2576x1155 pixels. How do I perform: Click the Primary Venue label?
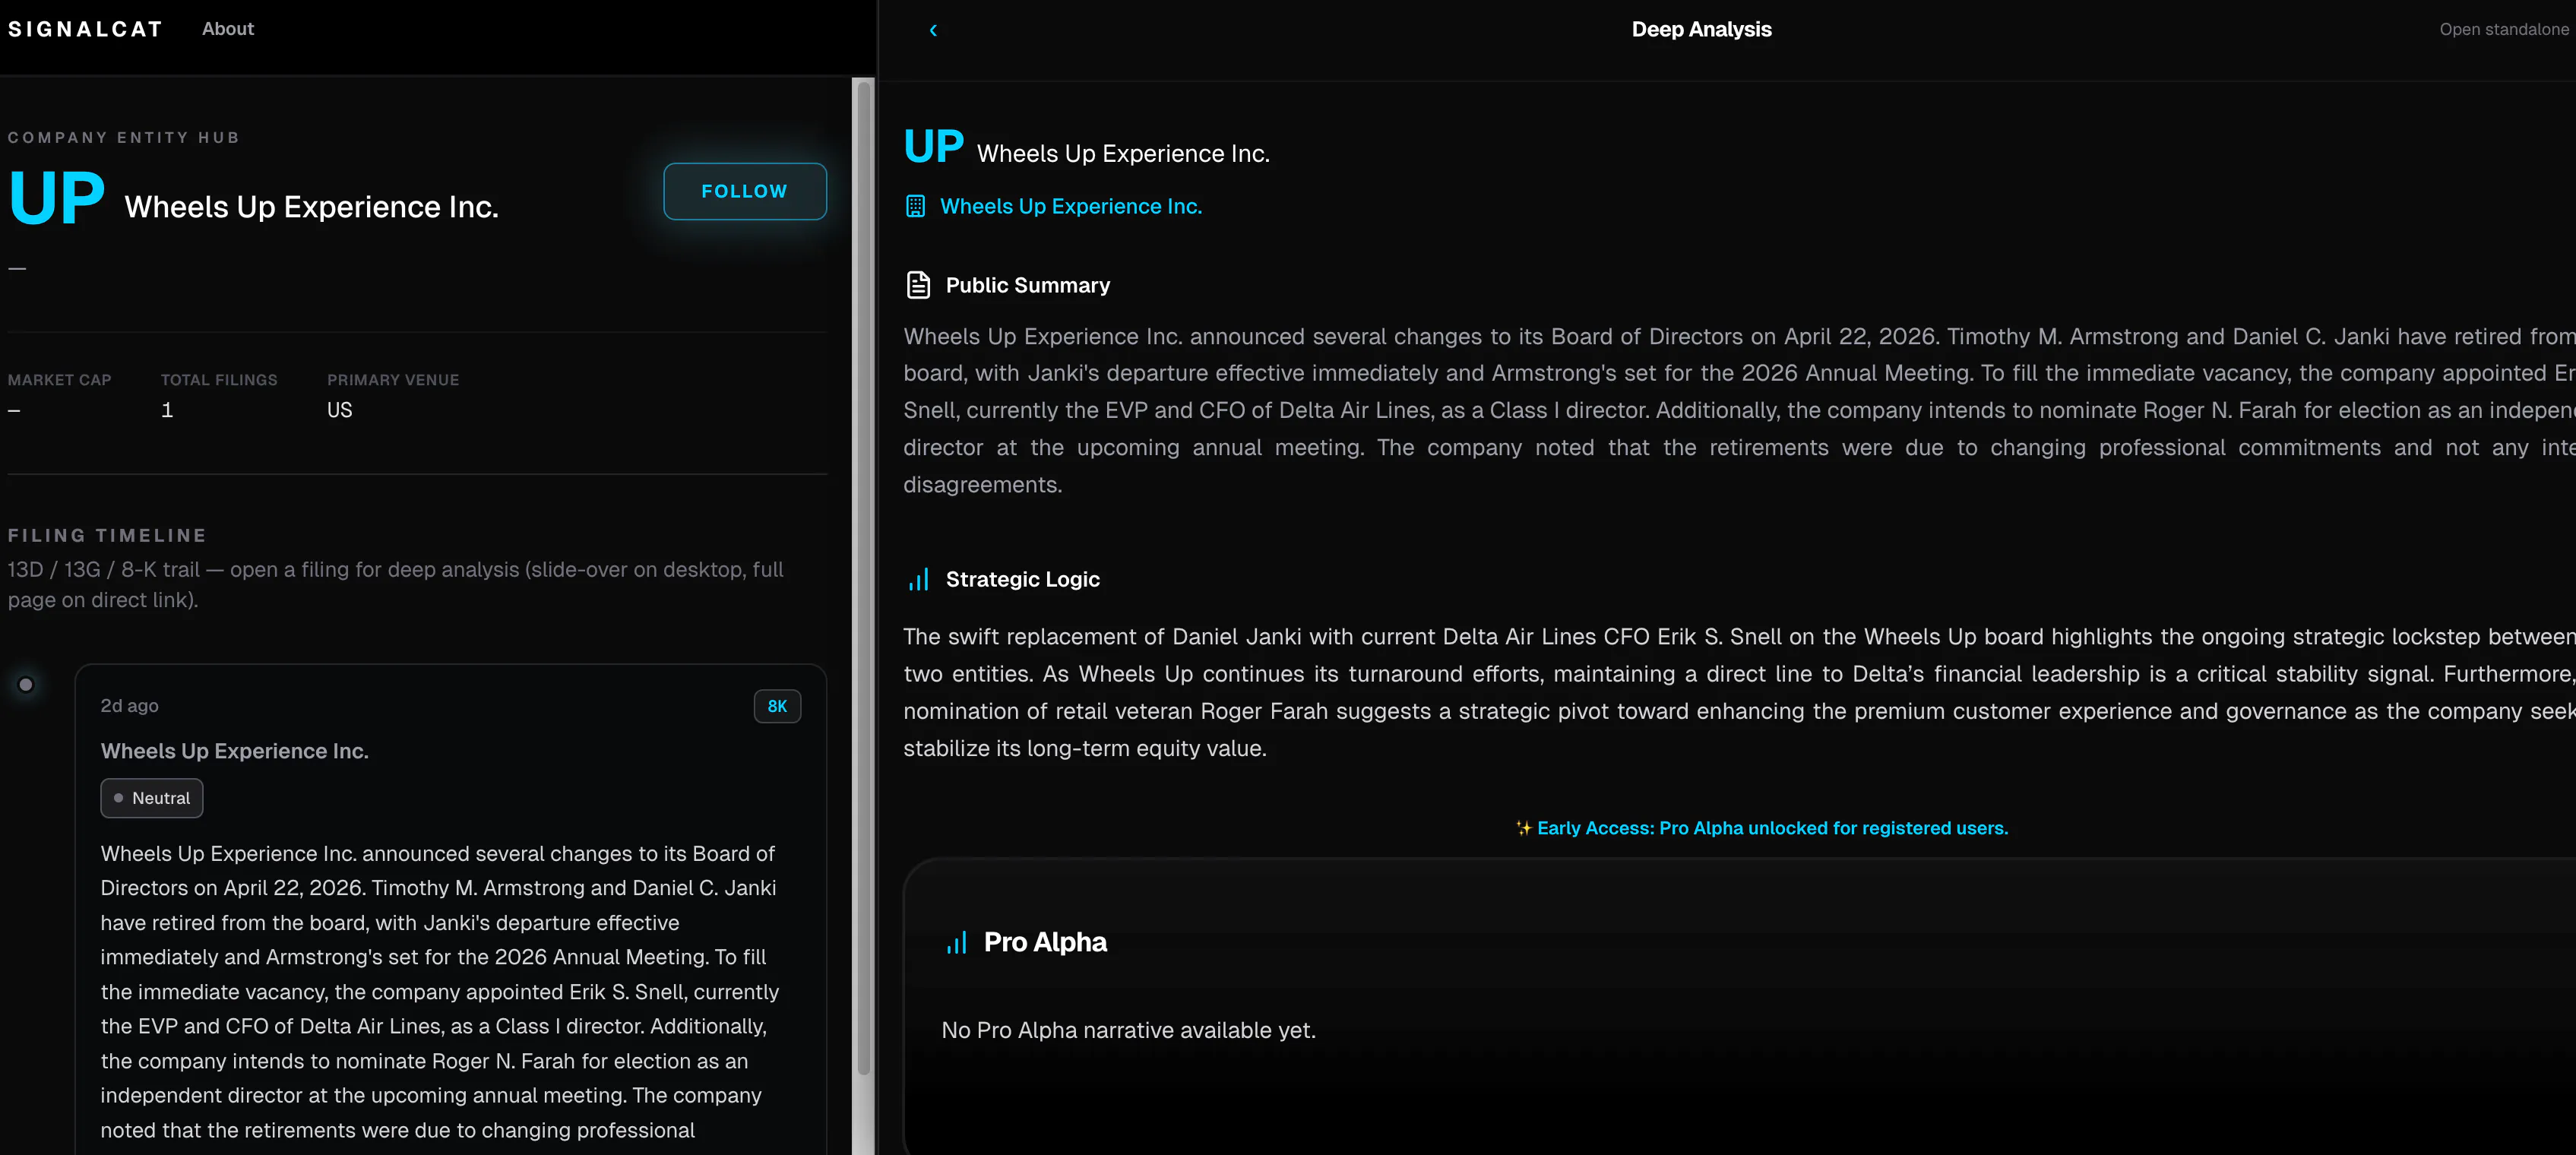394,380
